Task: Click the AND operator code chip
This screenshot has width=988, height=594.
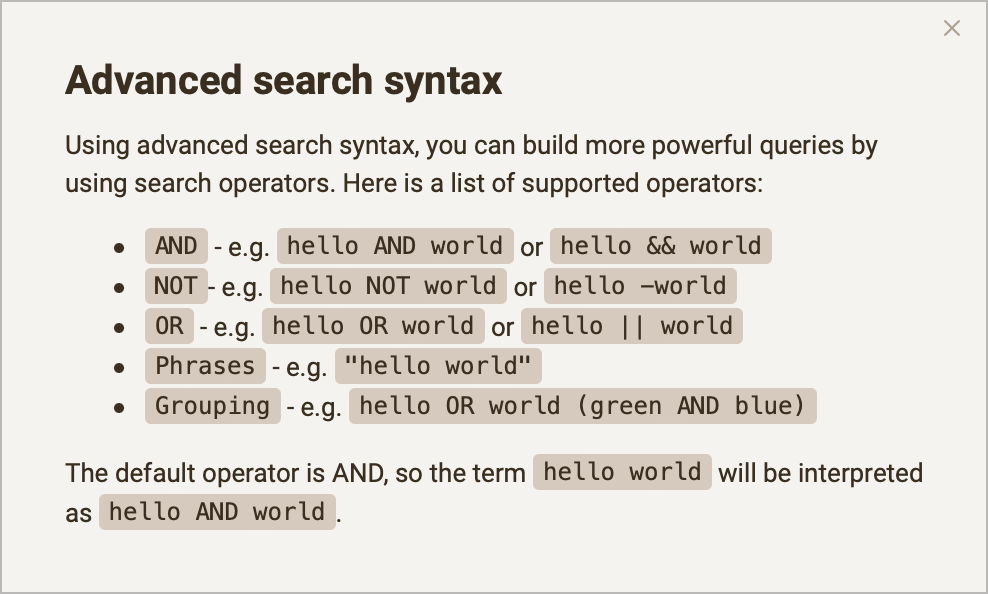Action: (175, 246)
